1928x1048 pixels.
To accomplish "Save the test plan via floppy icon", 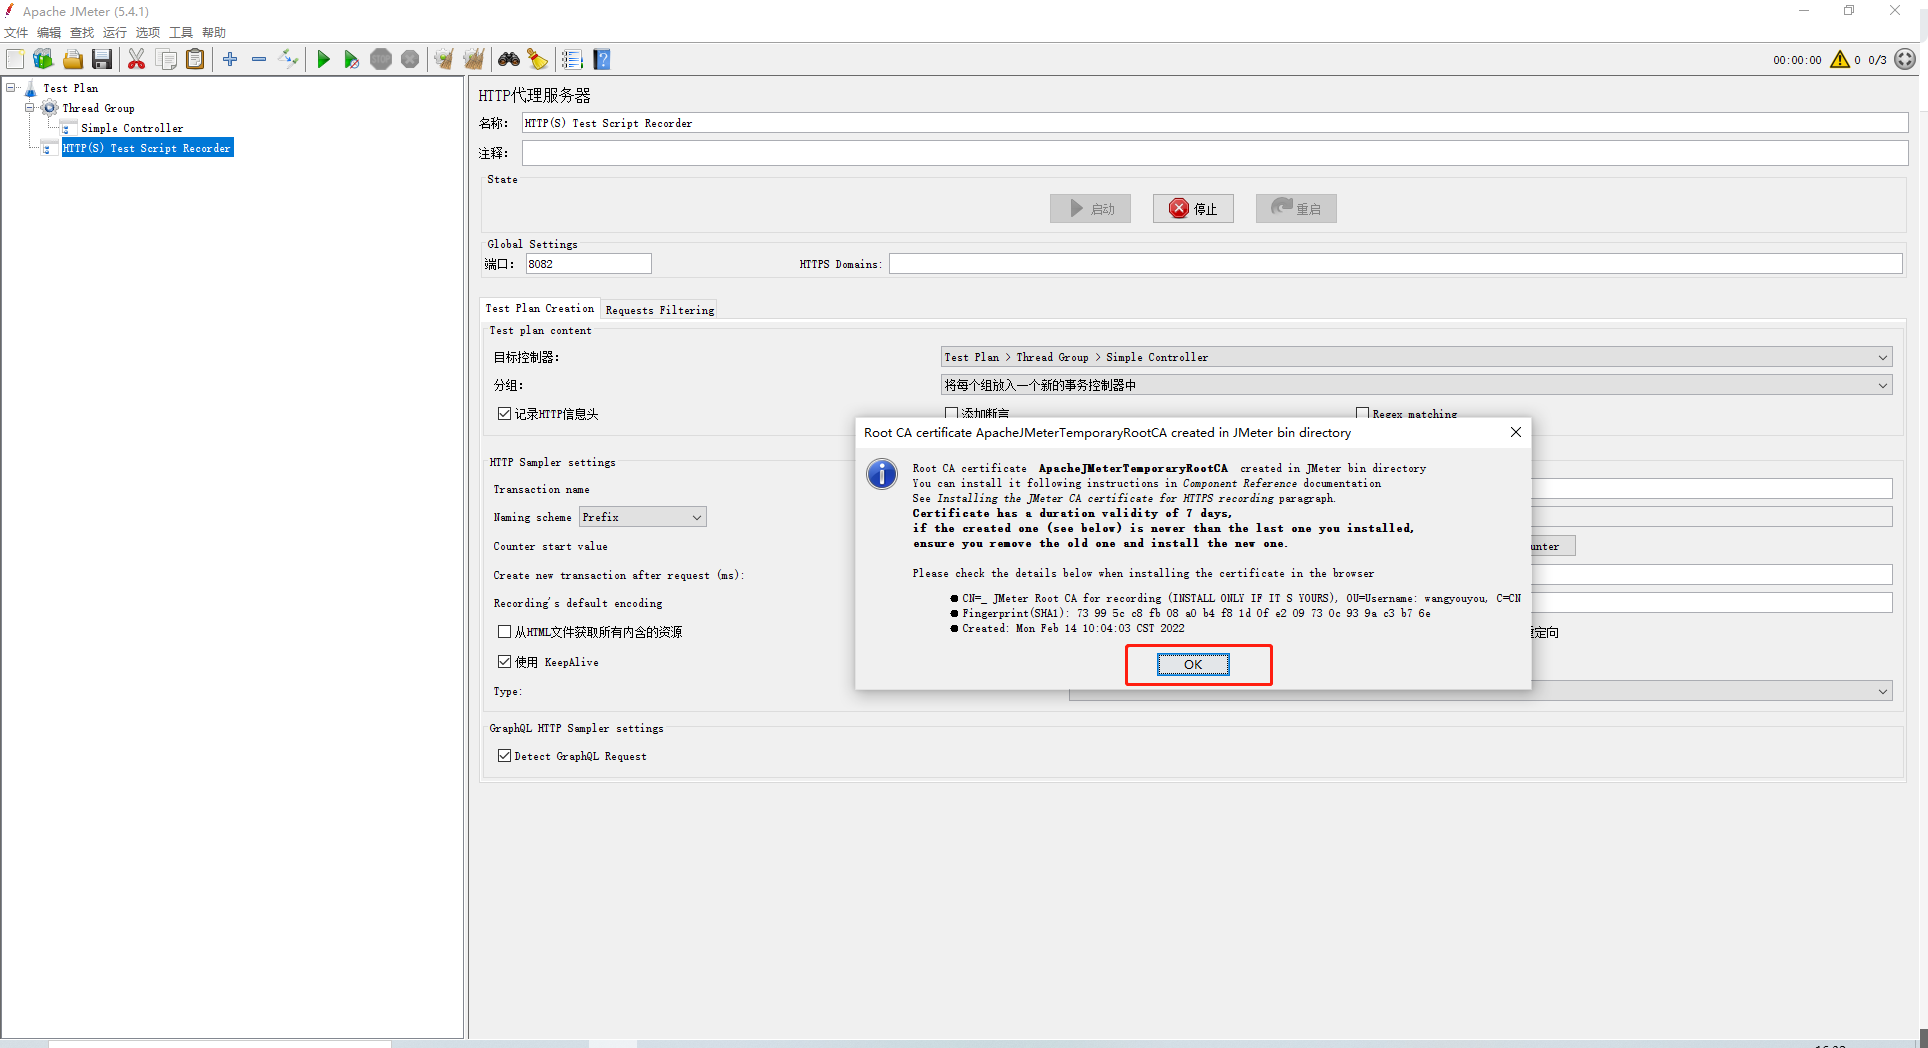I will click(102, 60).
